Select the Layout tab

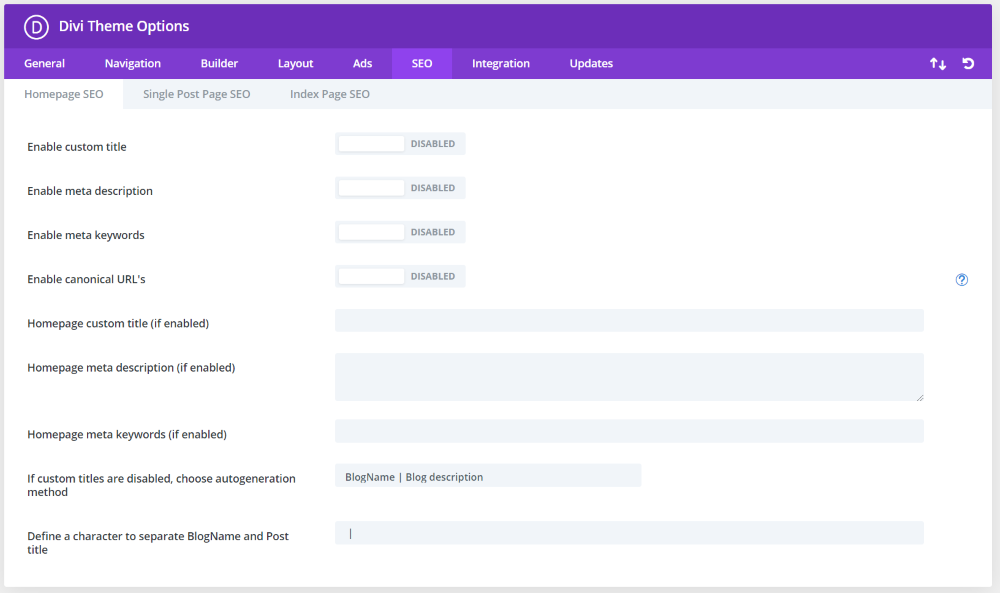tap(295, 64)
